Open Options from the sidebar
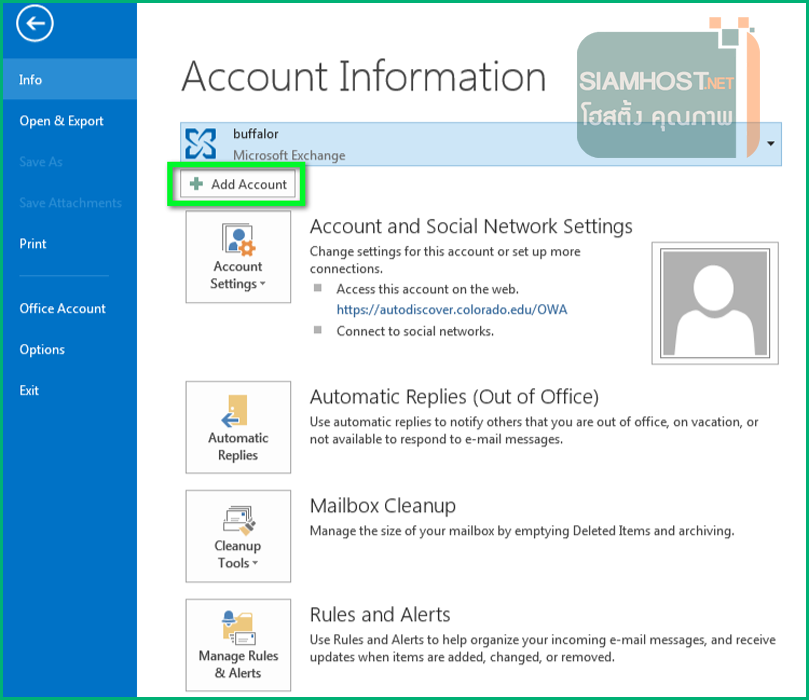The image size is (809, 700). pos(42,350)
